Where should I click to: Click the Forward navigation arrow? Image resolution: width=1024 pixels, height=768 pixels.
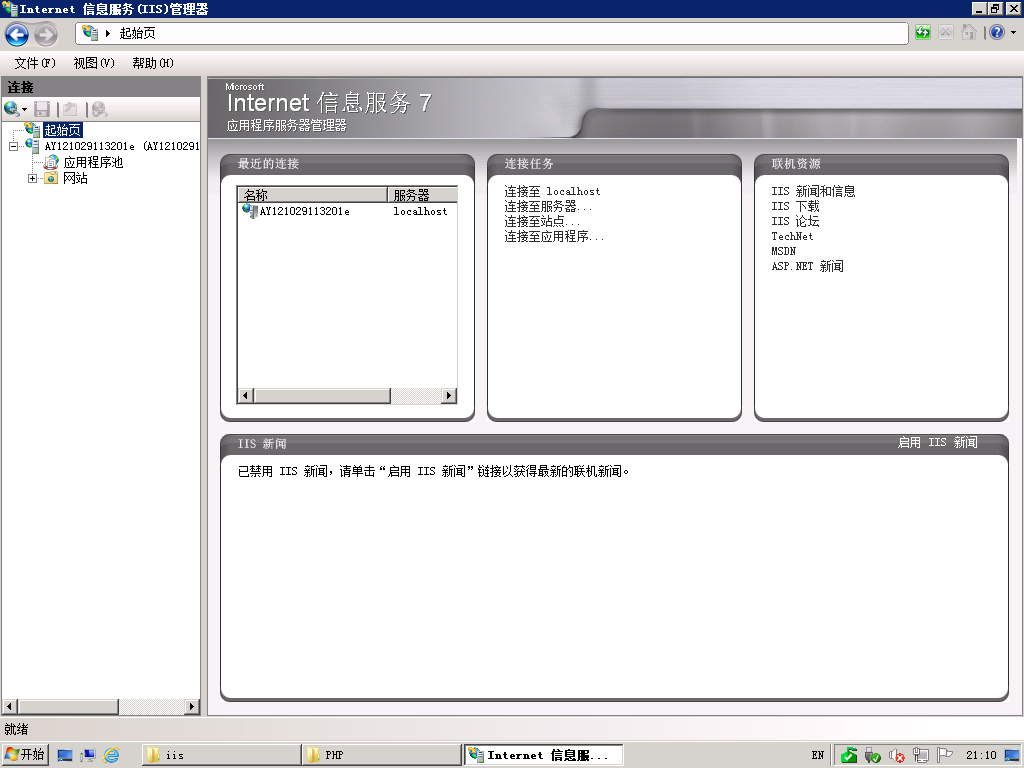pyautogui.click(x=46, y=35)
